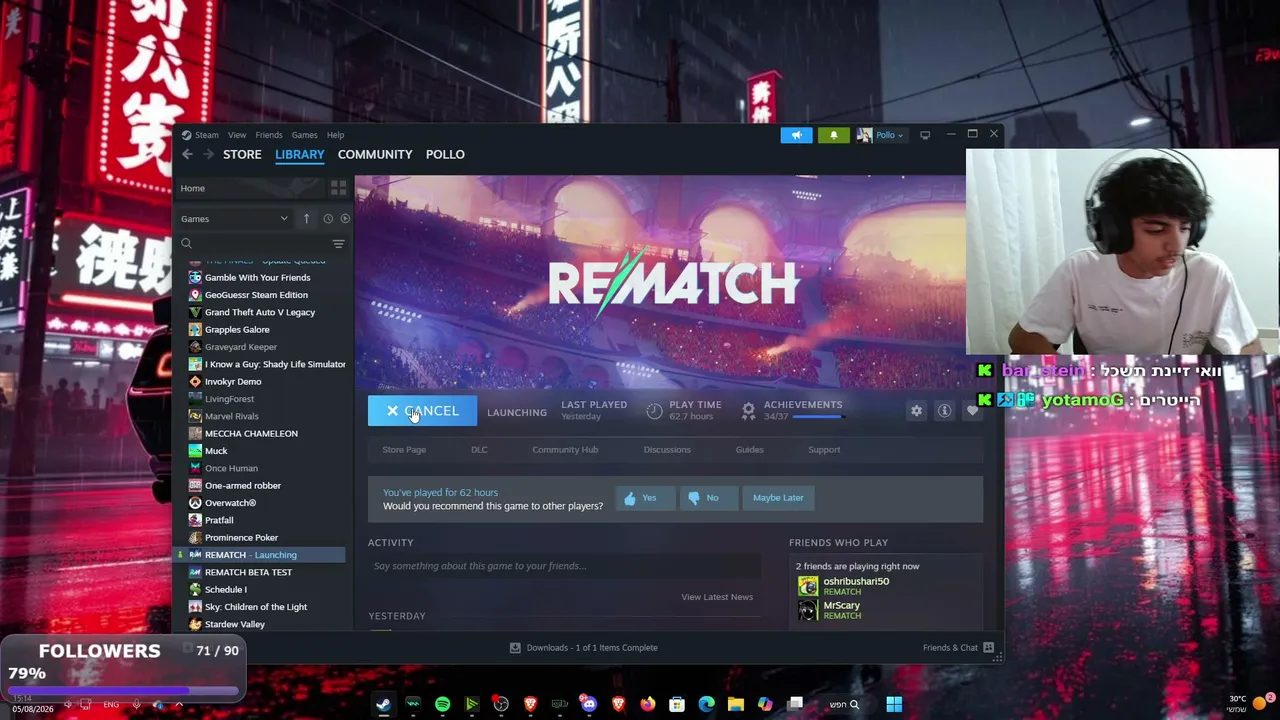Select Once Human in the library
Viewport: 1280px width, 720px height.
[231, 468]
